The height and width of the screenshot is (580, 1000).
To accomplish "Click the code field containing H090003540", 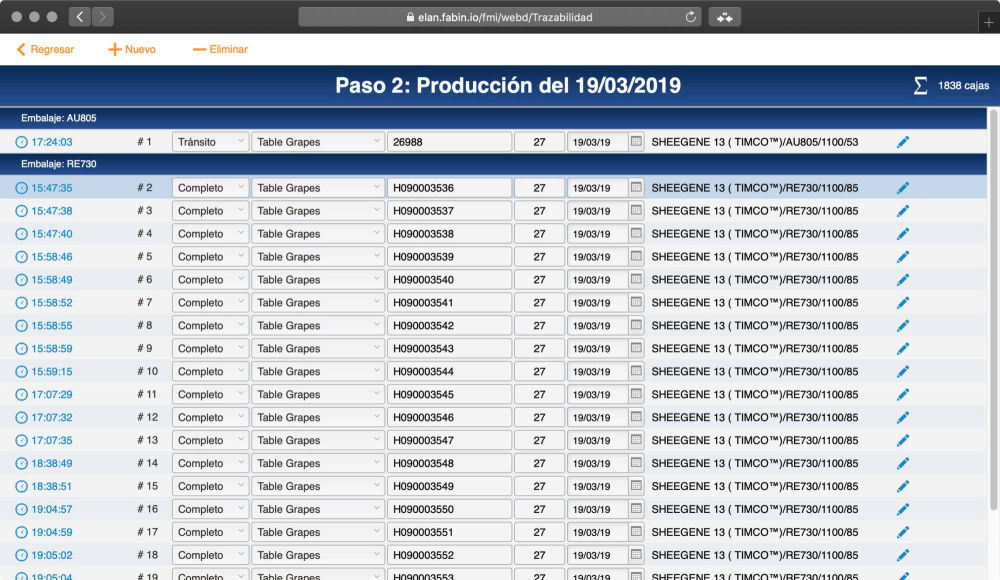I will tap(449, 280).
